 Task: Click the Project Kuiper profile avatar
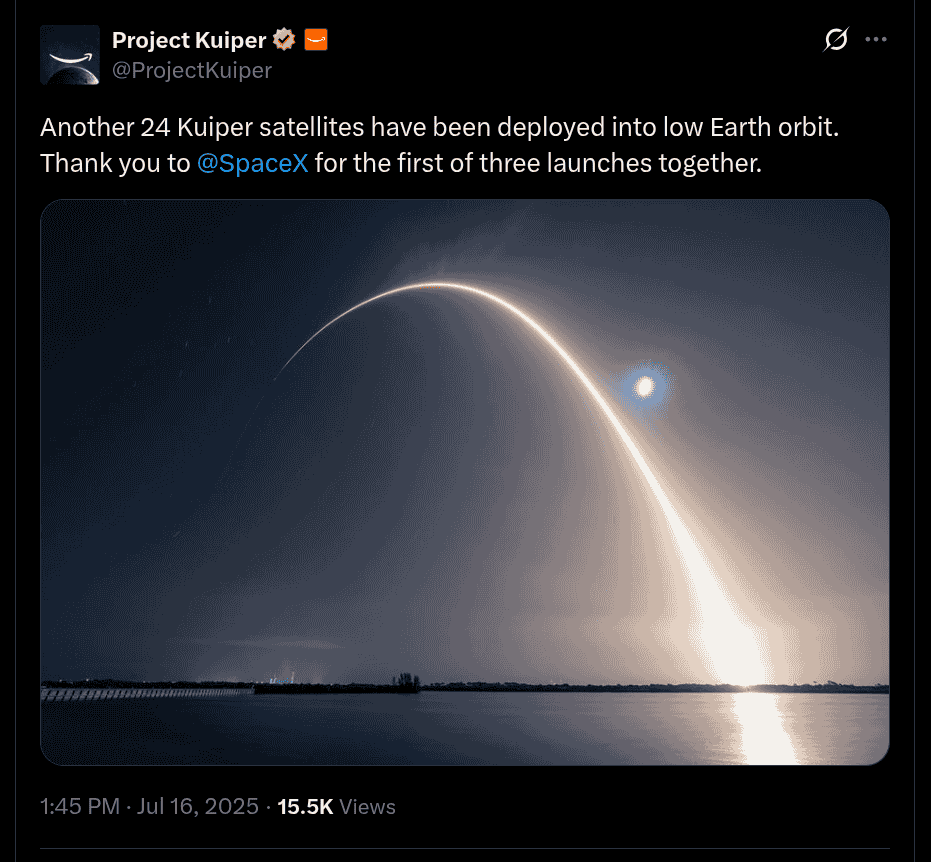coord(69,54)
